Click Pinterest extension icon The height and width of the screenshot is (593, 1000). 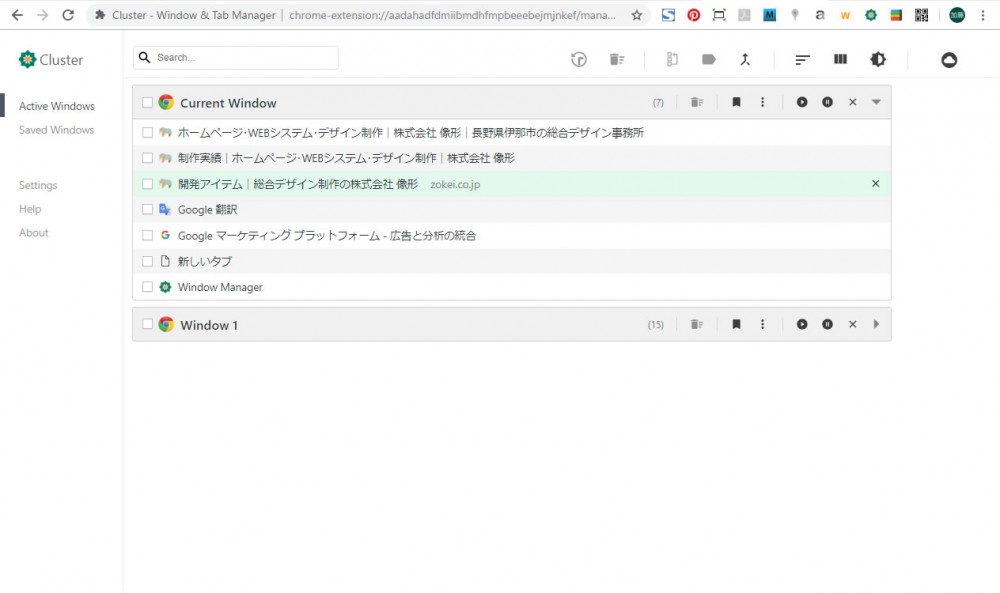[x=693, y=15]
